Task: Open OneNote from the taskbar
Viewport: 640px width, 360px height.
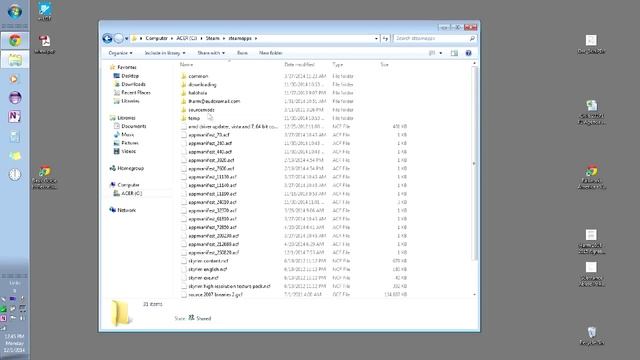Action: tap(15, 116)
